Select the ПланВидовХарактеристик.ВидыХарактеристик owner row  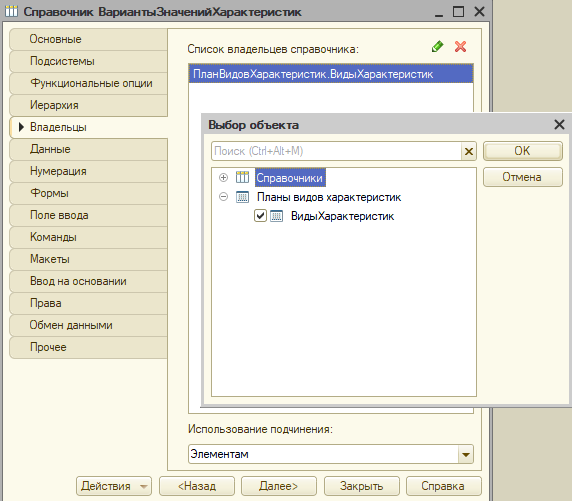(331, 74)
